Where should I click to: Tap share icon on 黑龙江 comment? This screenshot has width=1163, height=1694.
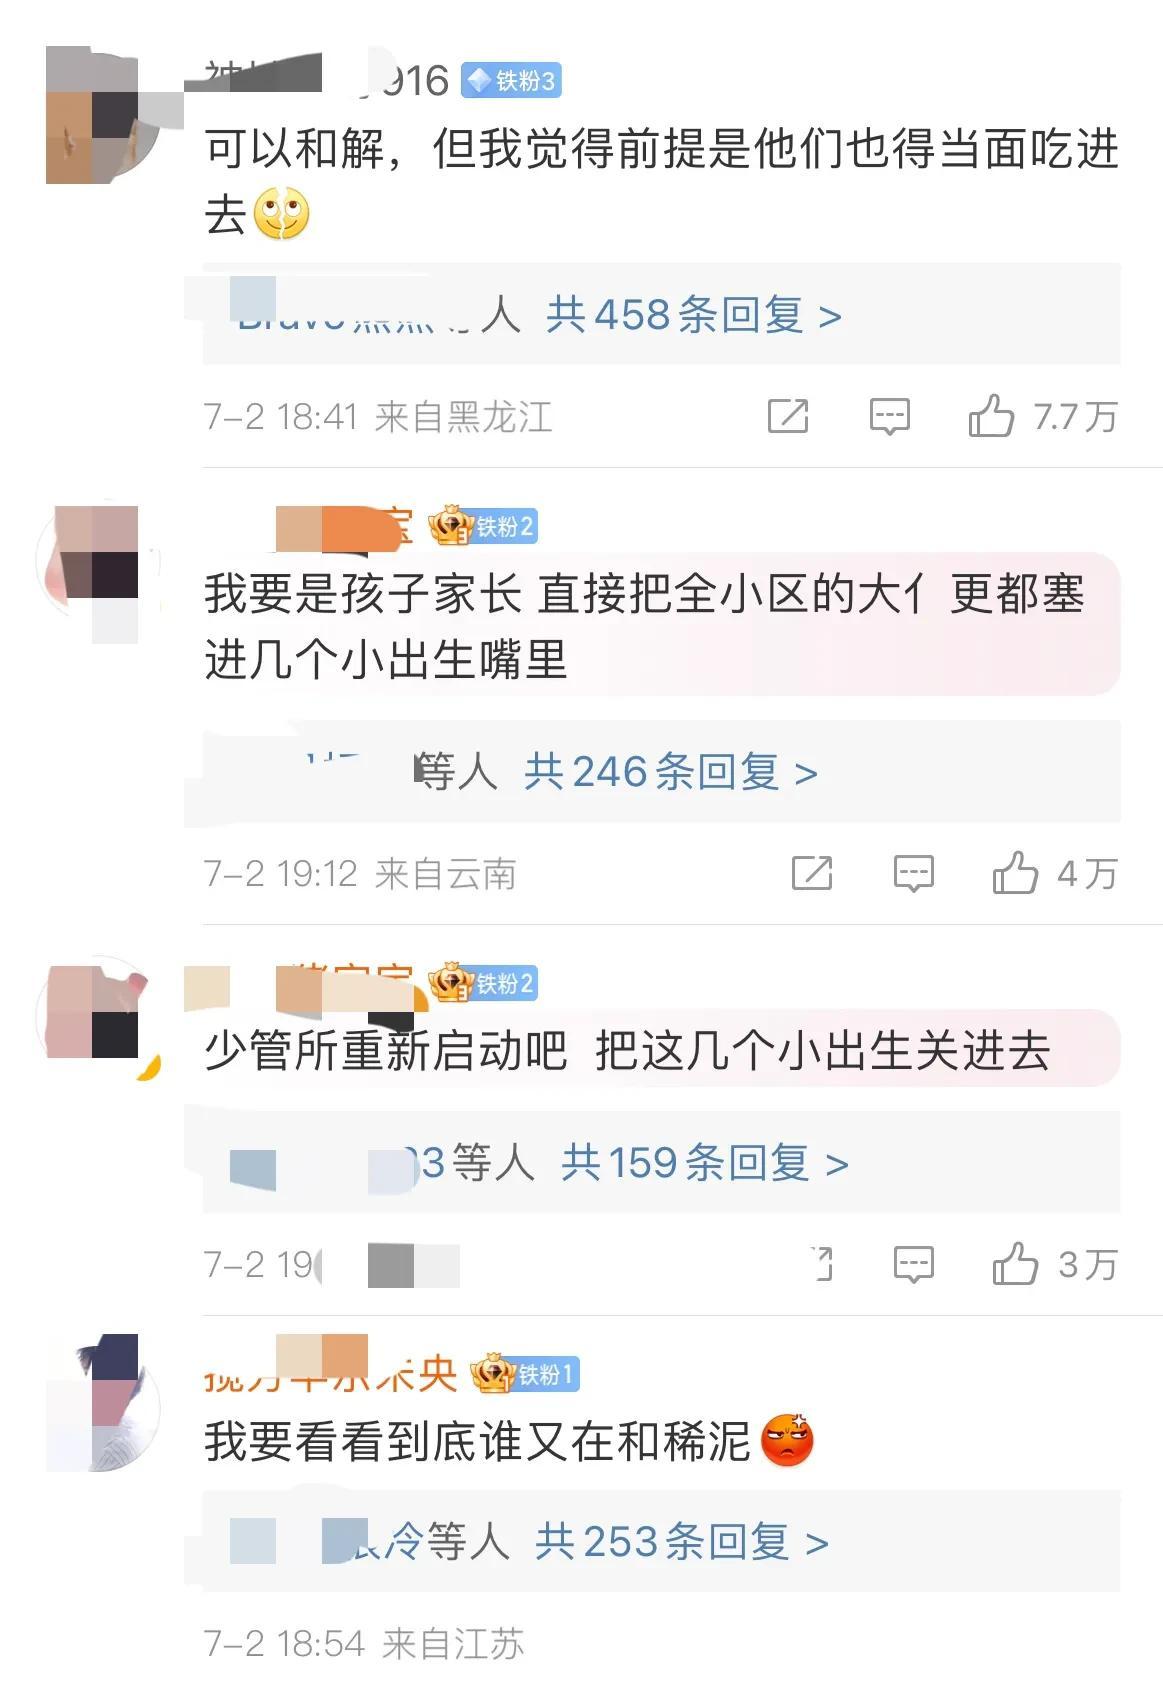point(788,415)
